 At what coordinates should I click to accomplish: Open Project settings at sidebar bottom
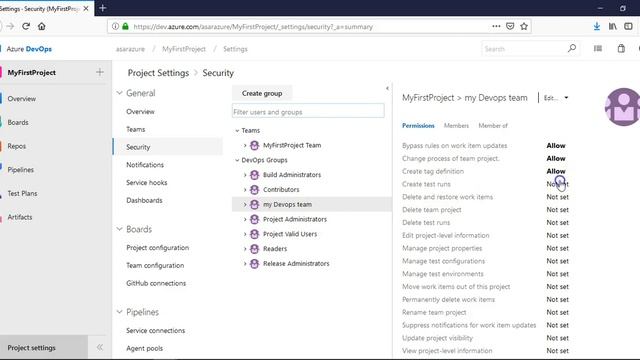click(x=44, y=348)
